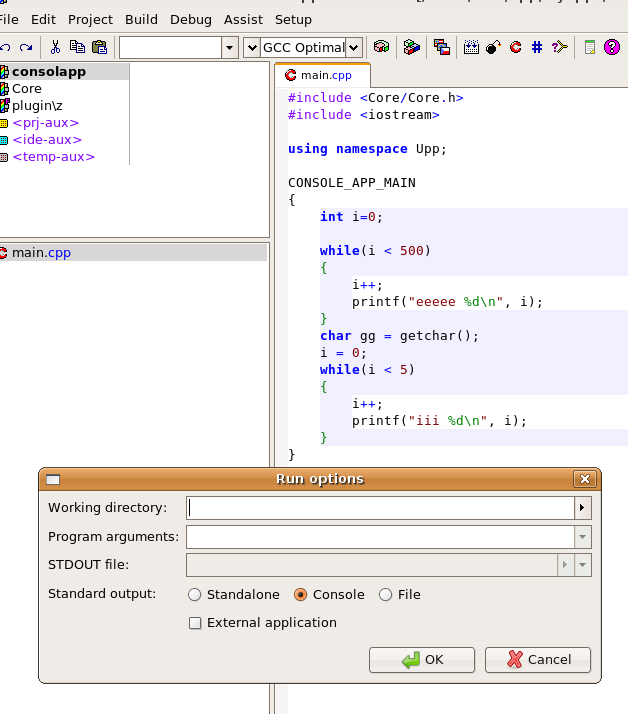This screenshot has height=714, width=628.
Task: Click the Working directory browse arrow
Action: (583, 508)
